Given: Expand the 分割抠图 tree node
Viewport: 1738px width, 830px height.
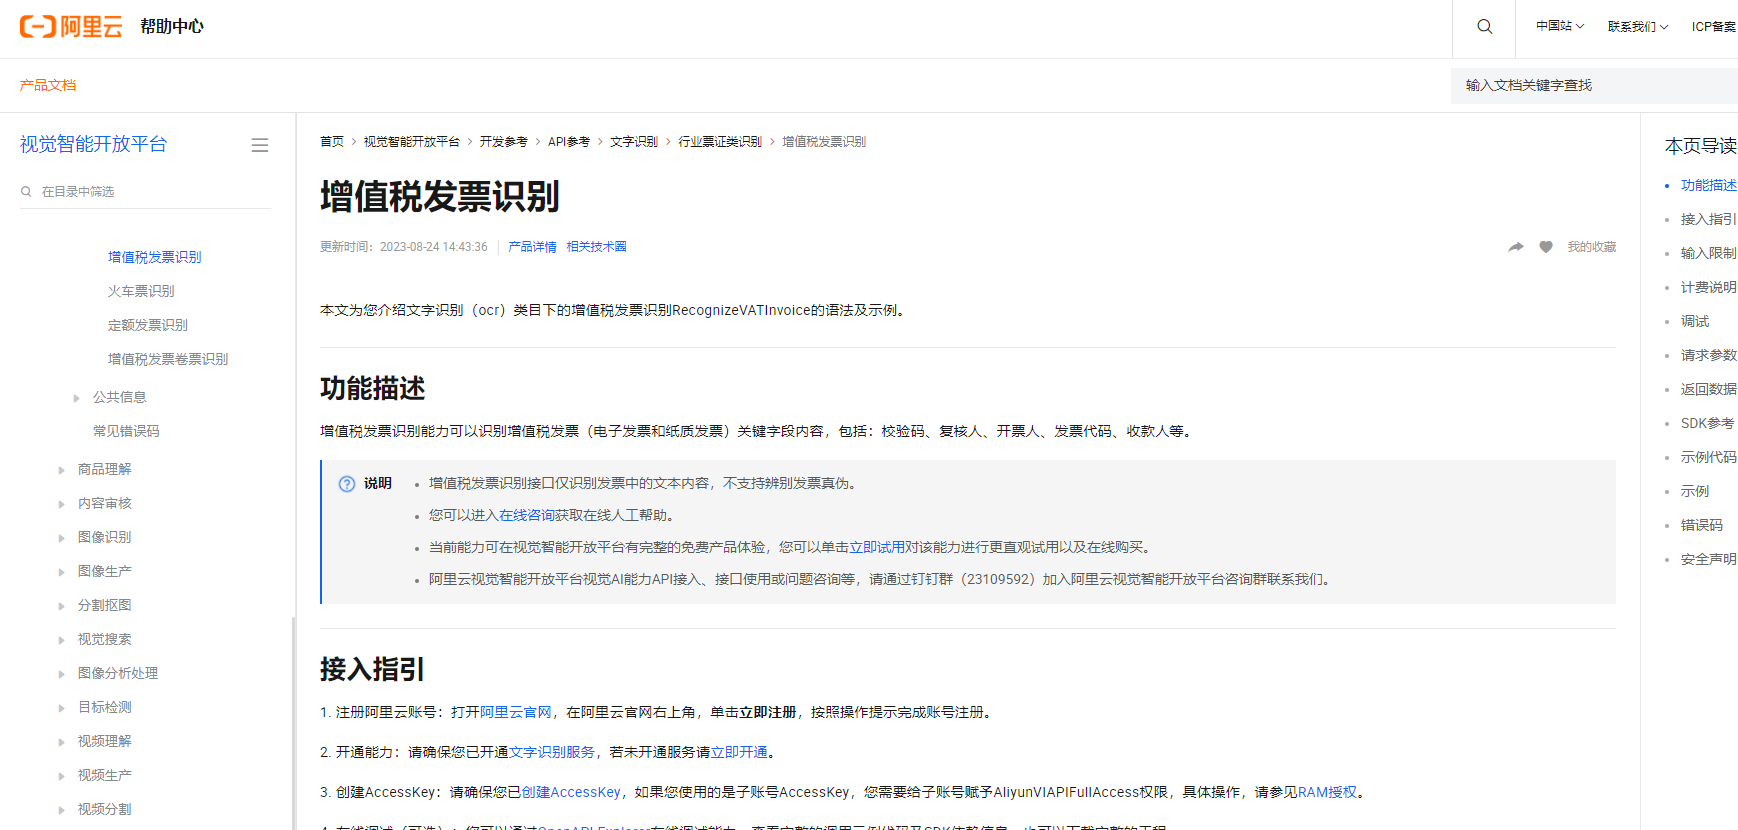Looking at the screenshot, I should [62, 606].
